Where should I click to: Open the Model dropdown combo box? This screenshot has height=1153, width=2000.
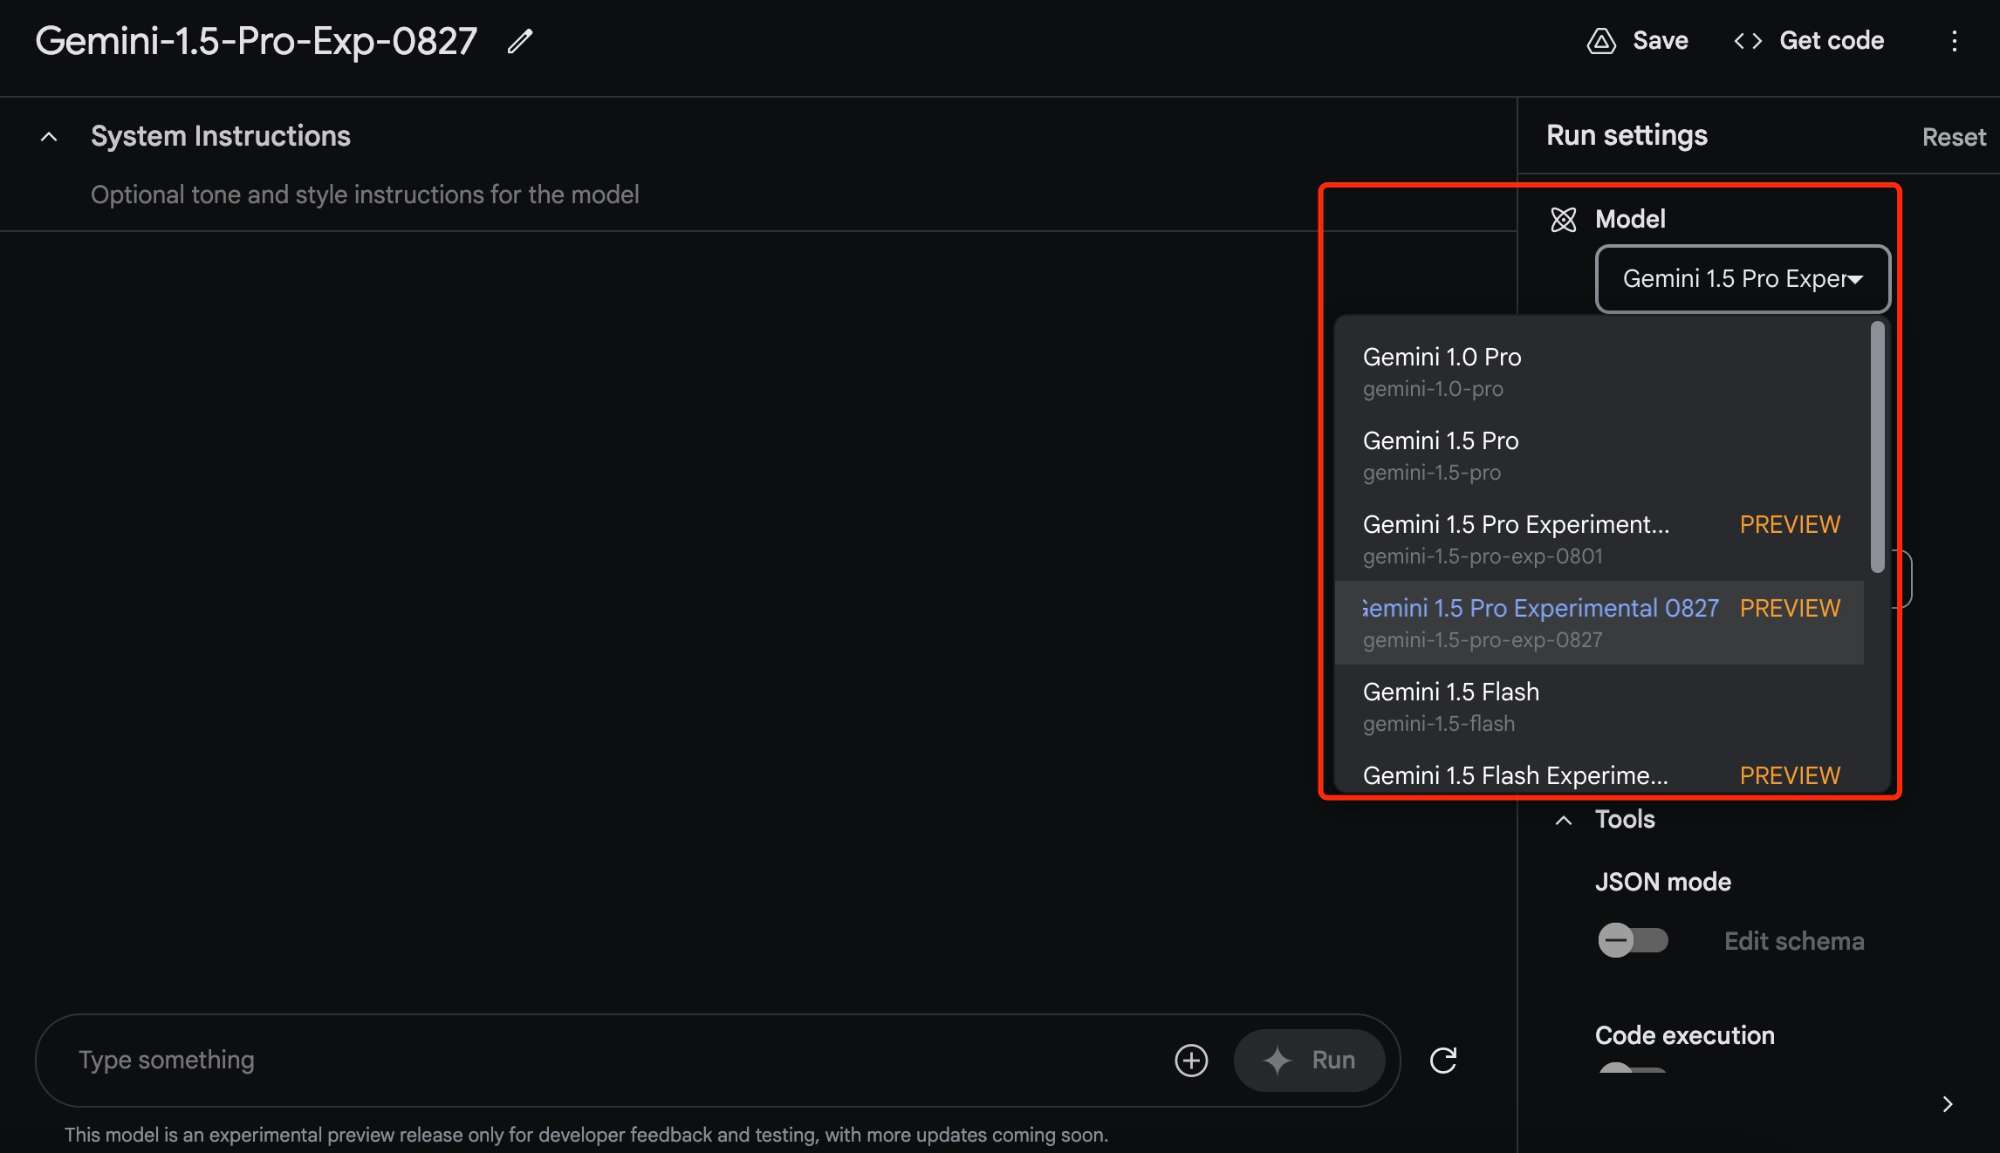click(1741, 279)
